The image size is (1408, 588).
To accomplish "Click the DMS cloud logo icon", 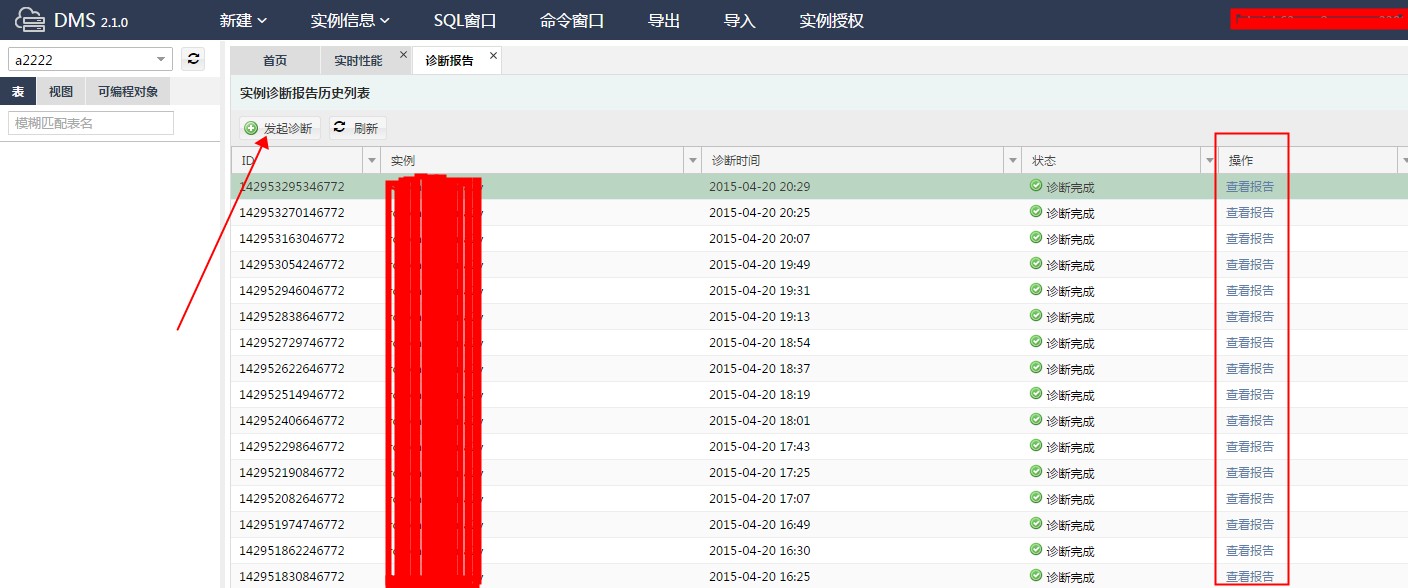I will tap(31, 20).
